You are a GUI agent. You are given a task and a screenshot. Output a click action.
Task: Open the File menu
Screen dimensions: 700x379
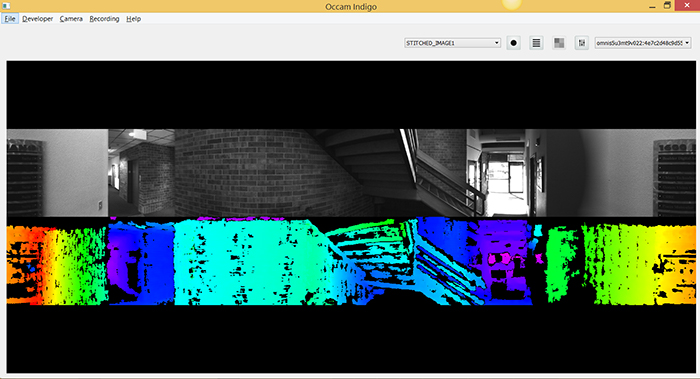10,19
